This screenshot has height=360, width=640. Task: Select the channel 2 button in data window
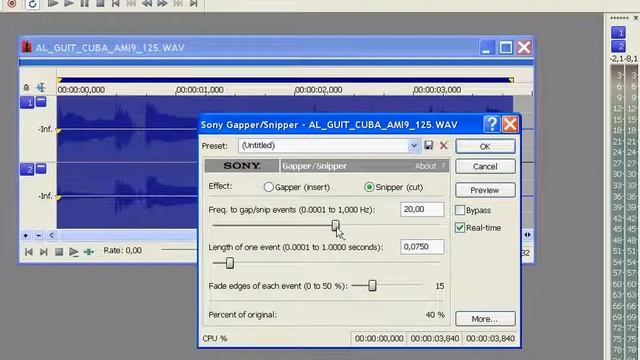(27, 169)
